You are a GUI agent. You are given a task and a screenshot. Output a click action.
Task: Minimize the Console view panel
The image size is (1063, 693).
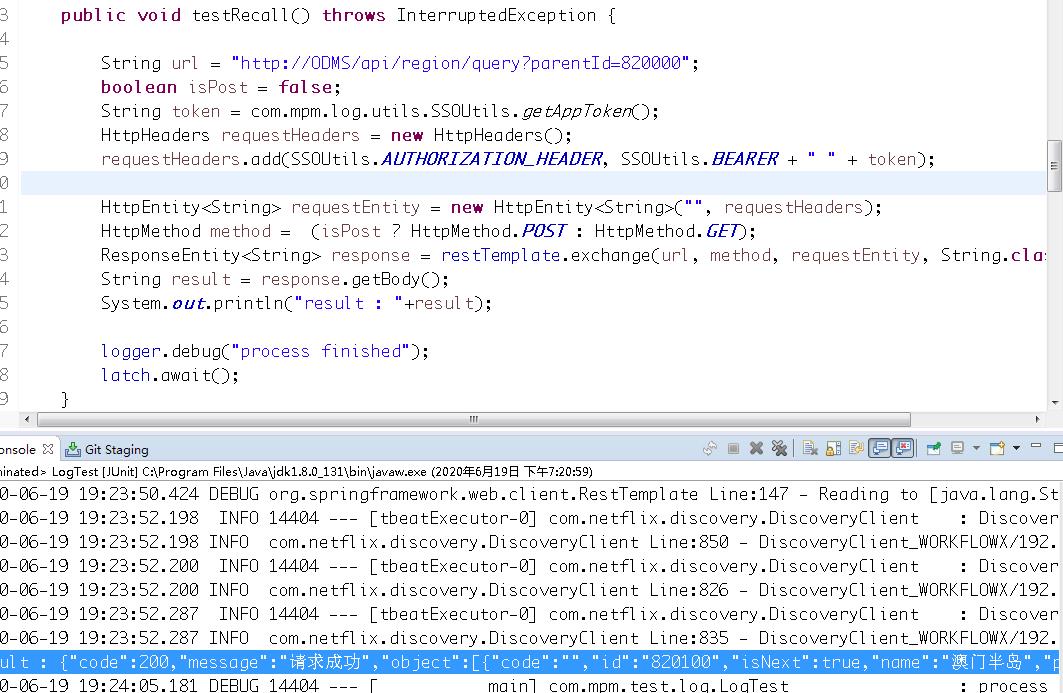coord(1035,446)
